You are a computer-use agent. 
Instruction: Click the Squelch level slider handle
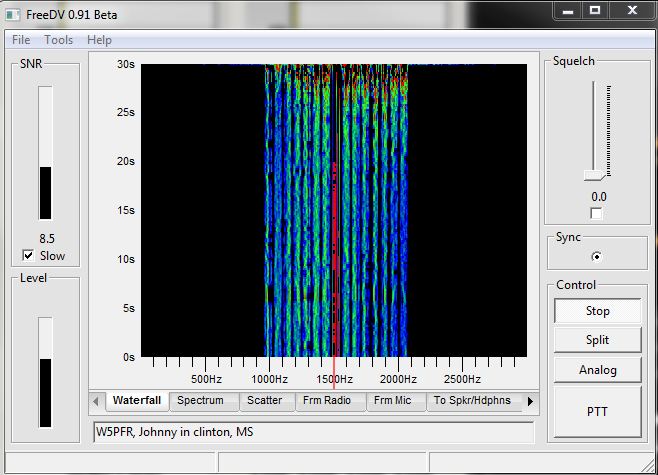[x=594, y=176]
